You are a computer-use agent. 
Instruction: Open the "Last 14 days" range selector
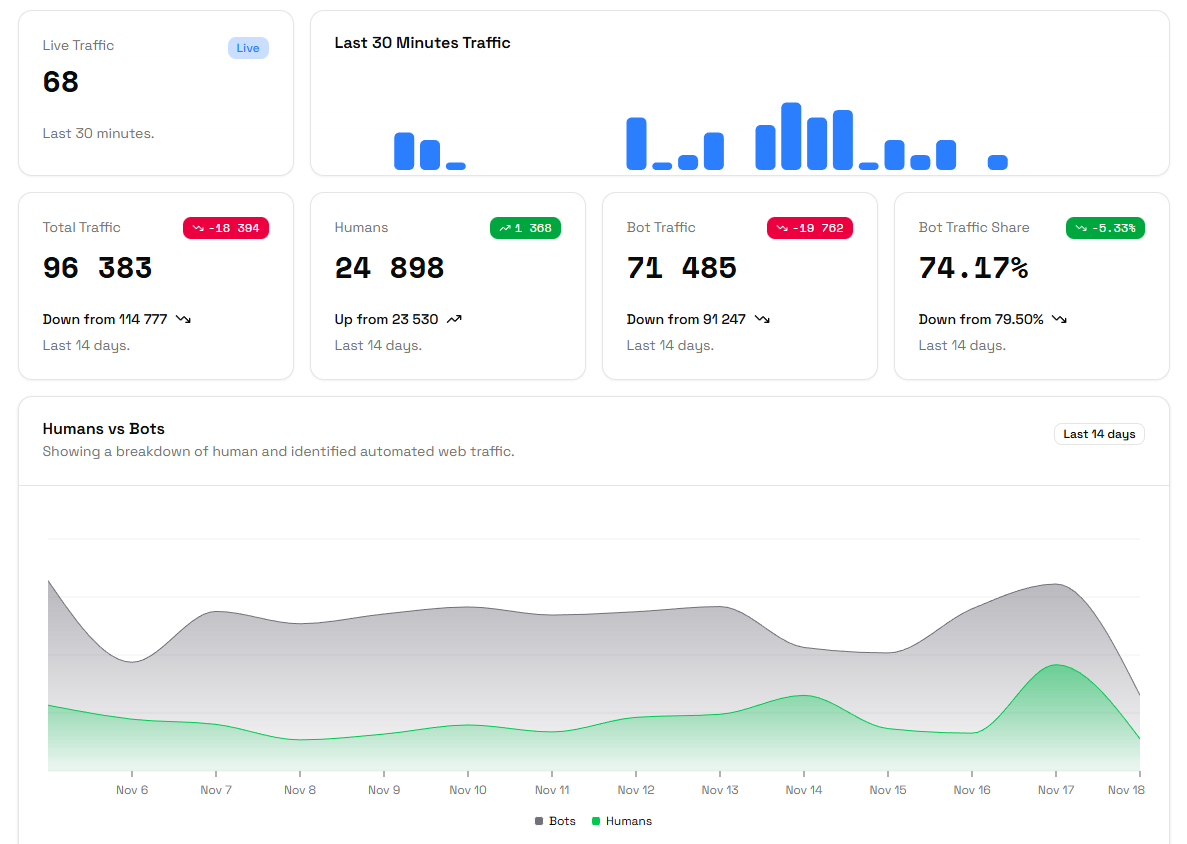[1099, 434]
